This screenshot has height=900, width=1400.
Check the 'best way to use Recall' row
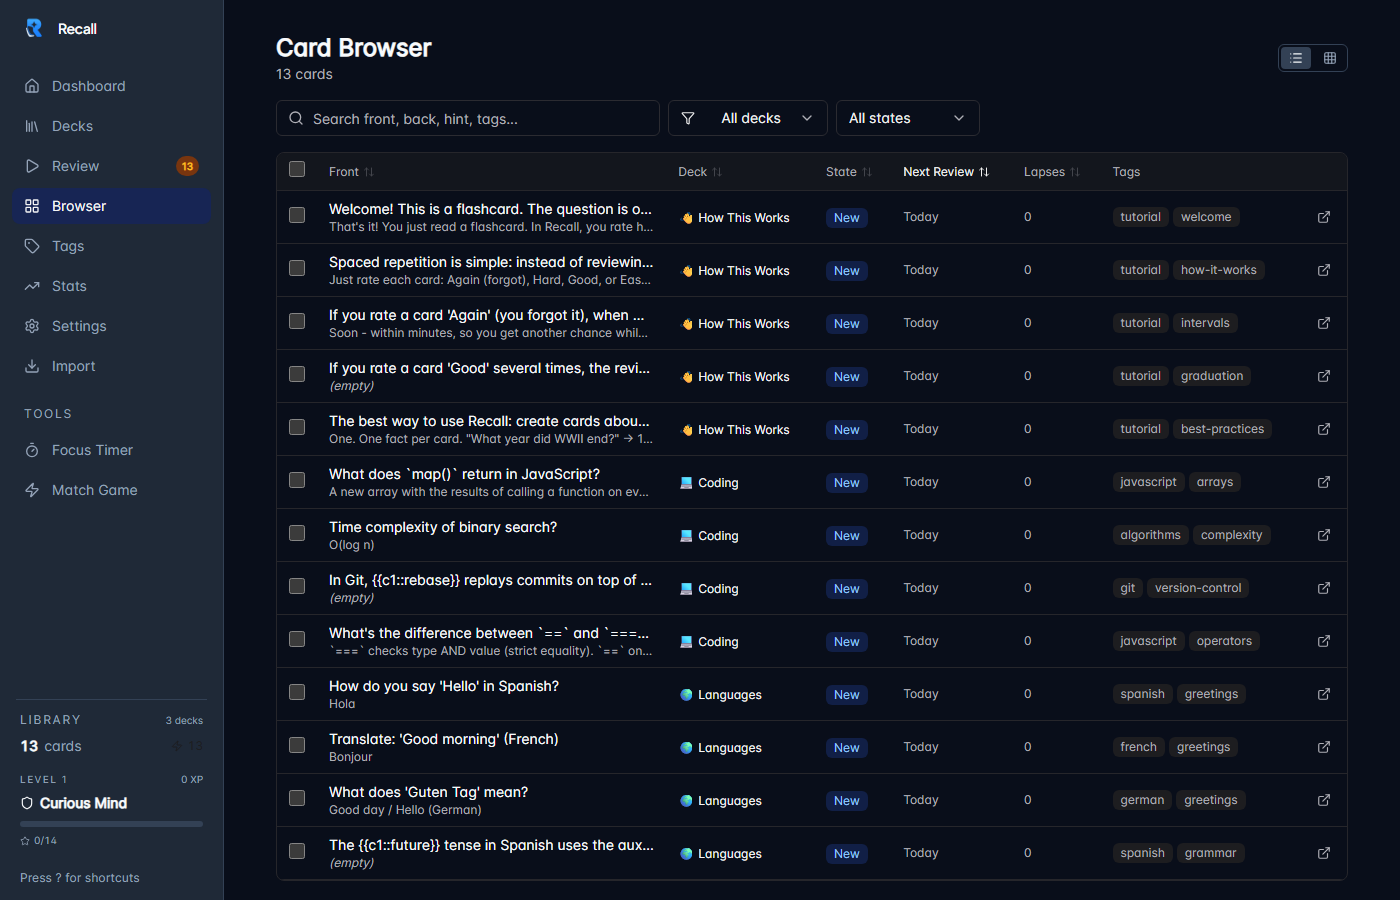pos(297,427)
